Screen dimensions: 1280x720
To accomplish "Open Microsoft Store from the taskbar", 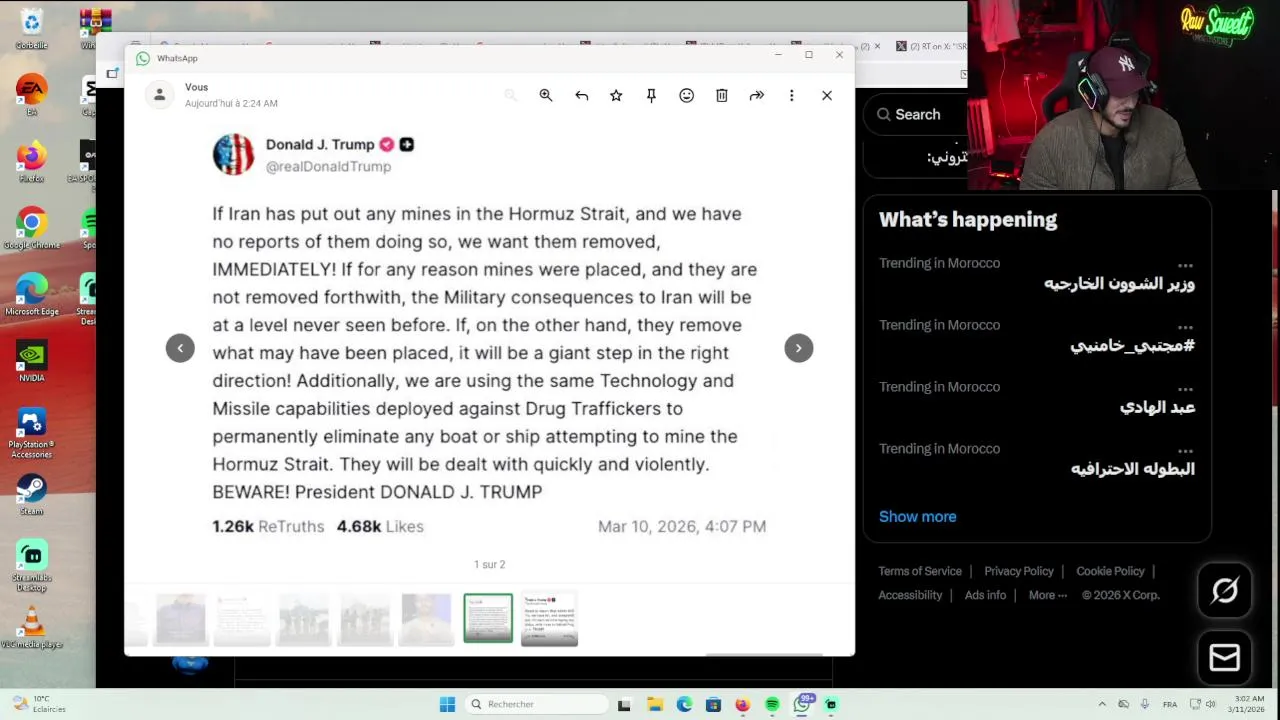I will (713, 704).
